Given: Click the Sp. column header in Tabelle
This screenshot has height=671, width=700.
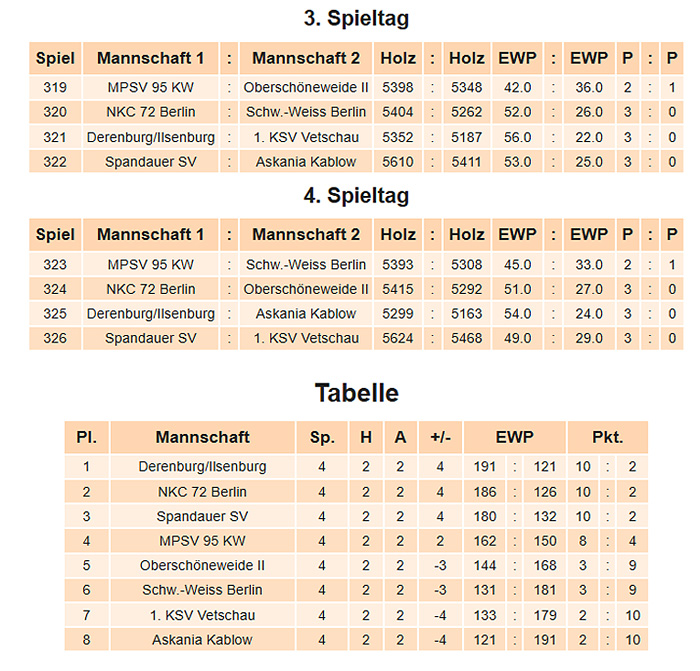Looking at the screenshot, I should point(322,437).
